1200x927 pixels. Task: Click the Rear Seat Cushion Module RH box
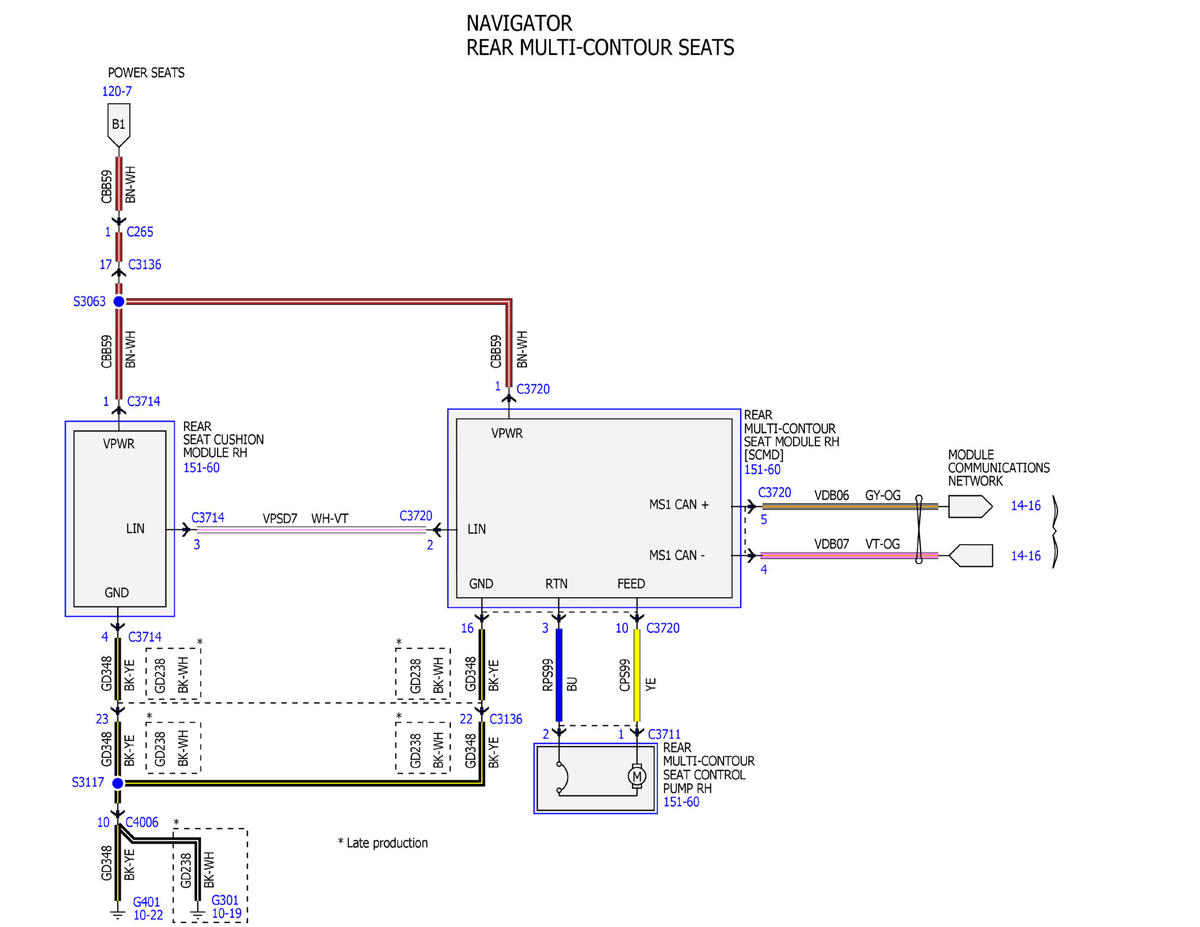coord(119,518)
